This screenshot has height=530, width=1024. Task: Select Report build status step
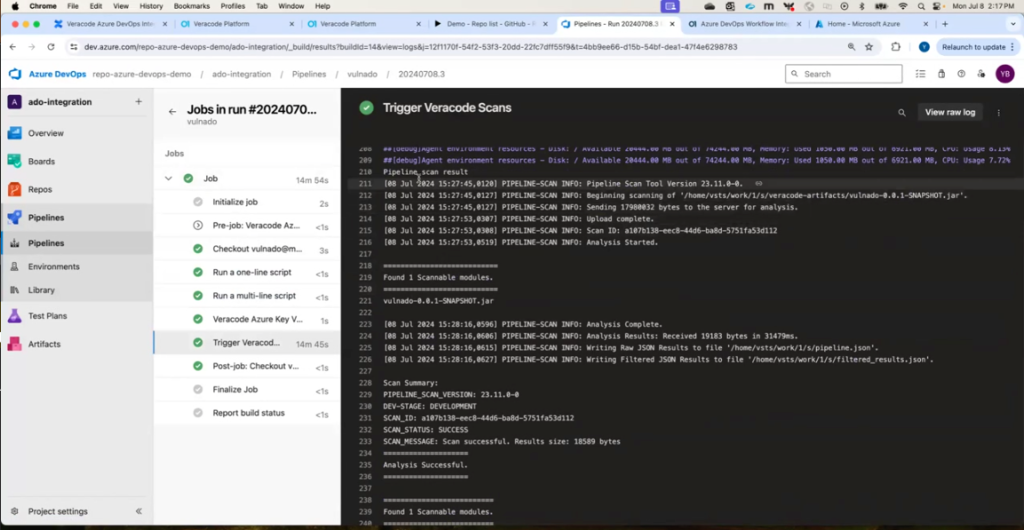click(247, 413)
